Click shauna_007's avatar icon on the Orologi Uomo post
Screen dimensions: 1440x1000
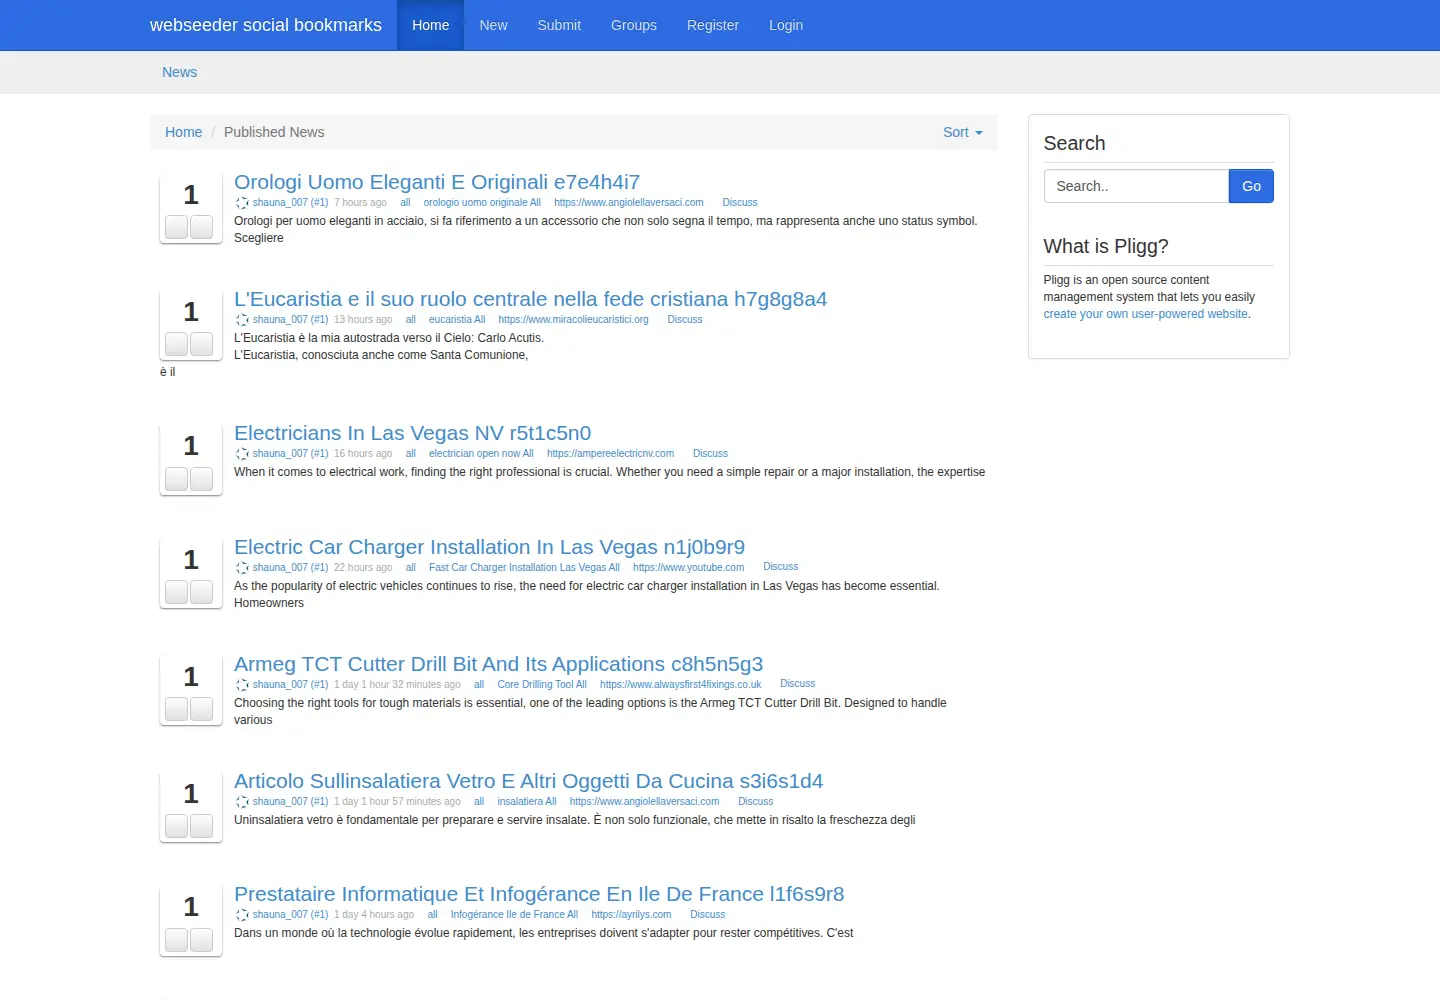(x=242, y=203)
